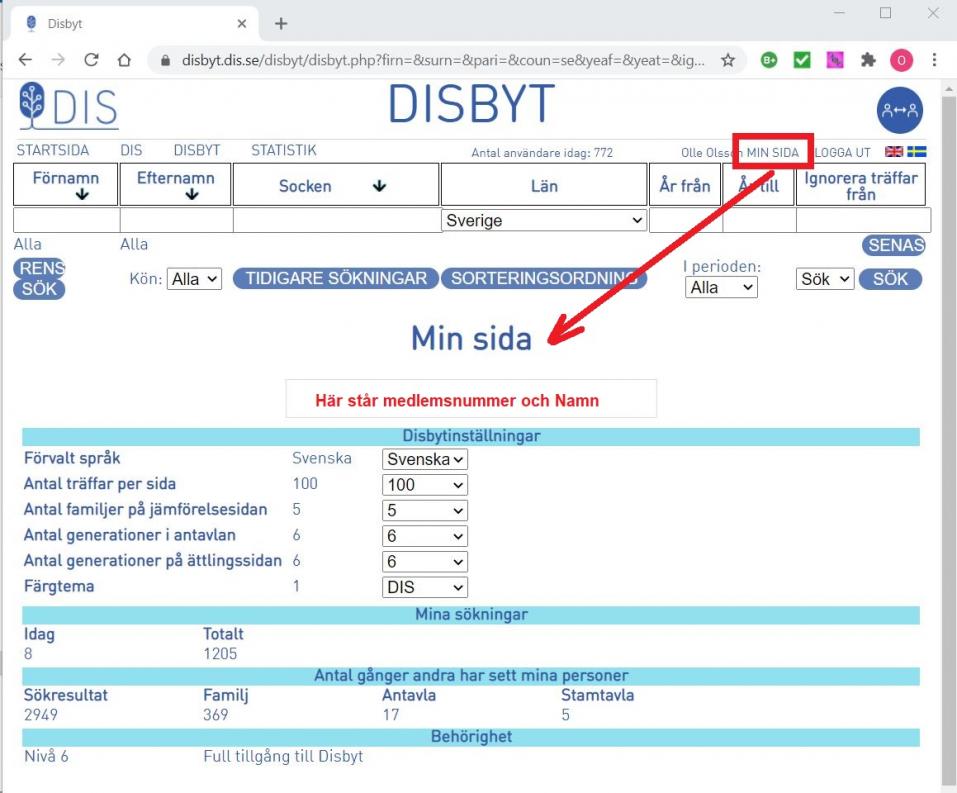
Task: Click the round blue family-match icon
Action: coord(899,111)
